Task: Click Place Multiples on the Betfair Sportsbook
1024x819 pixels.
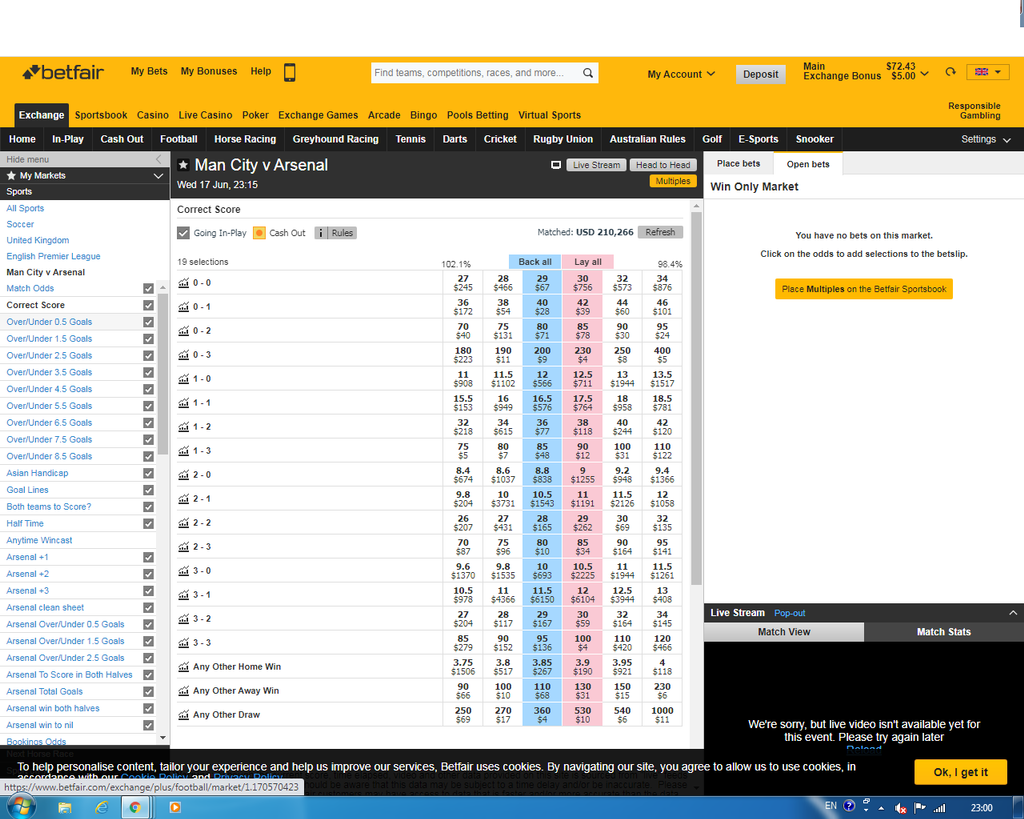Action: [x=864, y=289]
